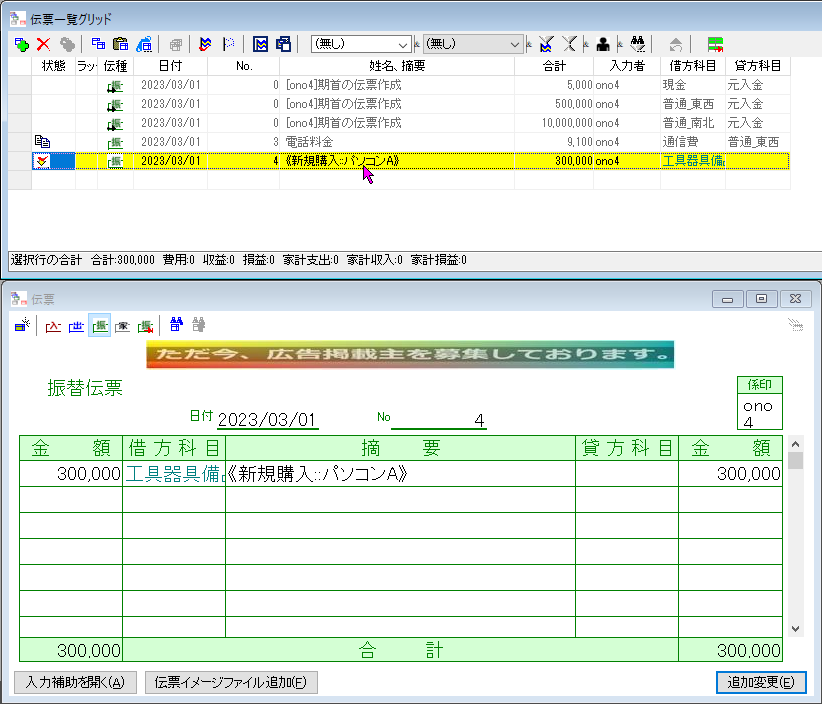Click 入力補助を開く(A) button
Image resolution: width=822 pixels, height=704 pixels.
(75, 683)
